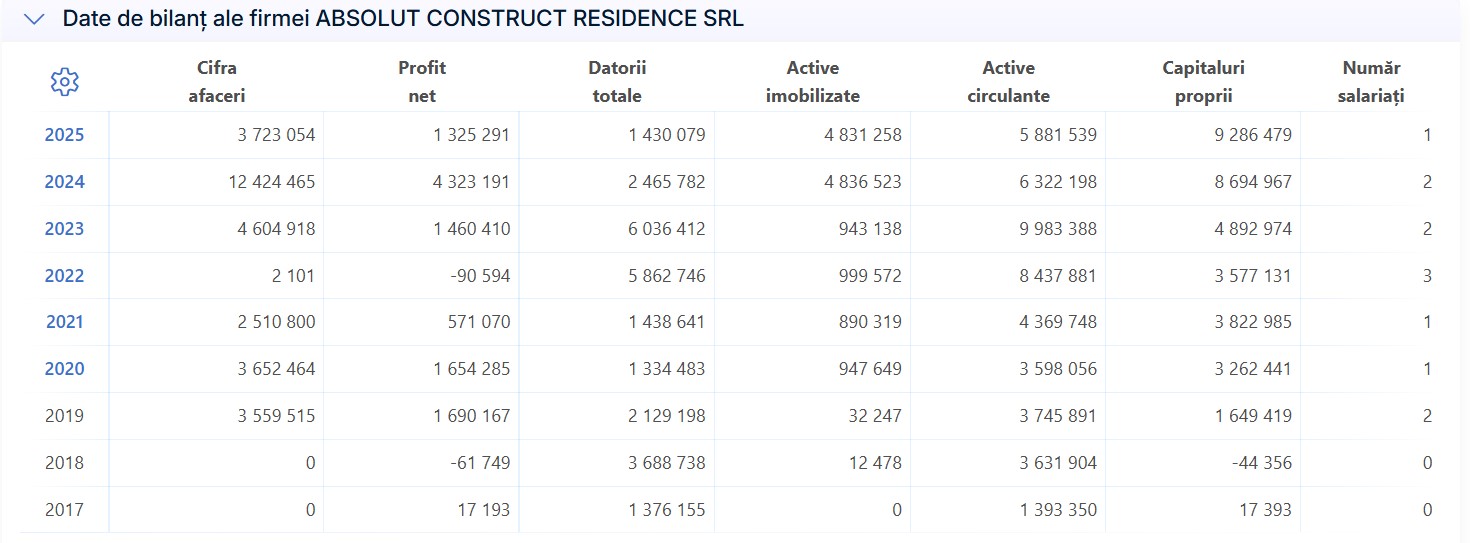Select the 2020 turnover value 3 652 464

tap(276, 369)
